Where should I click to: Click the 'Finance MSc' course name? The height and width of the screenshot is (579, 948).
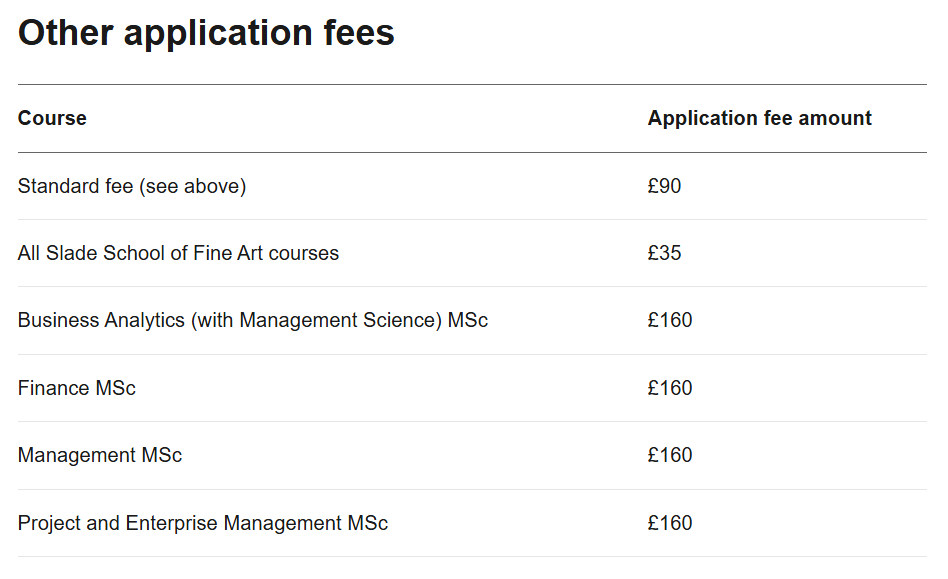77,388
